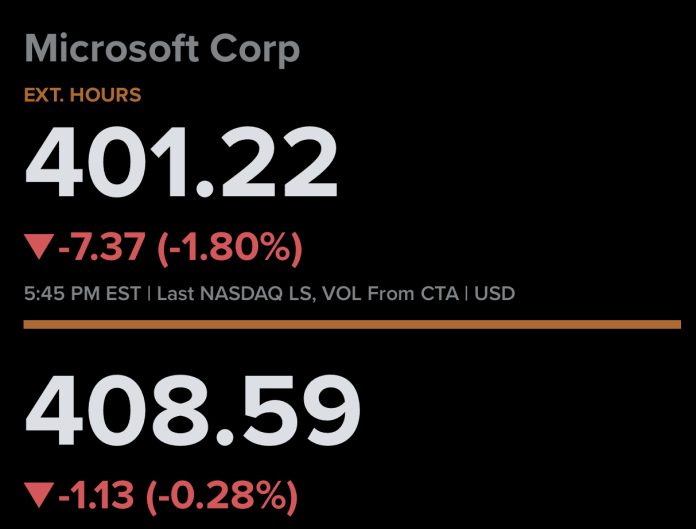This screenshot has height=529, width=696.
Task: Select the EXT. HOURS label
Action: pyautogui.click(x=83, y=96)
